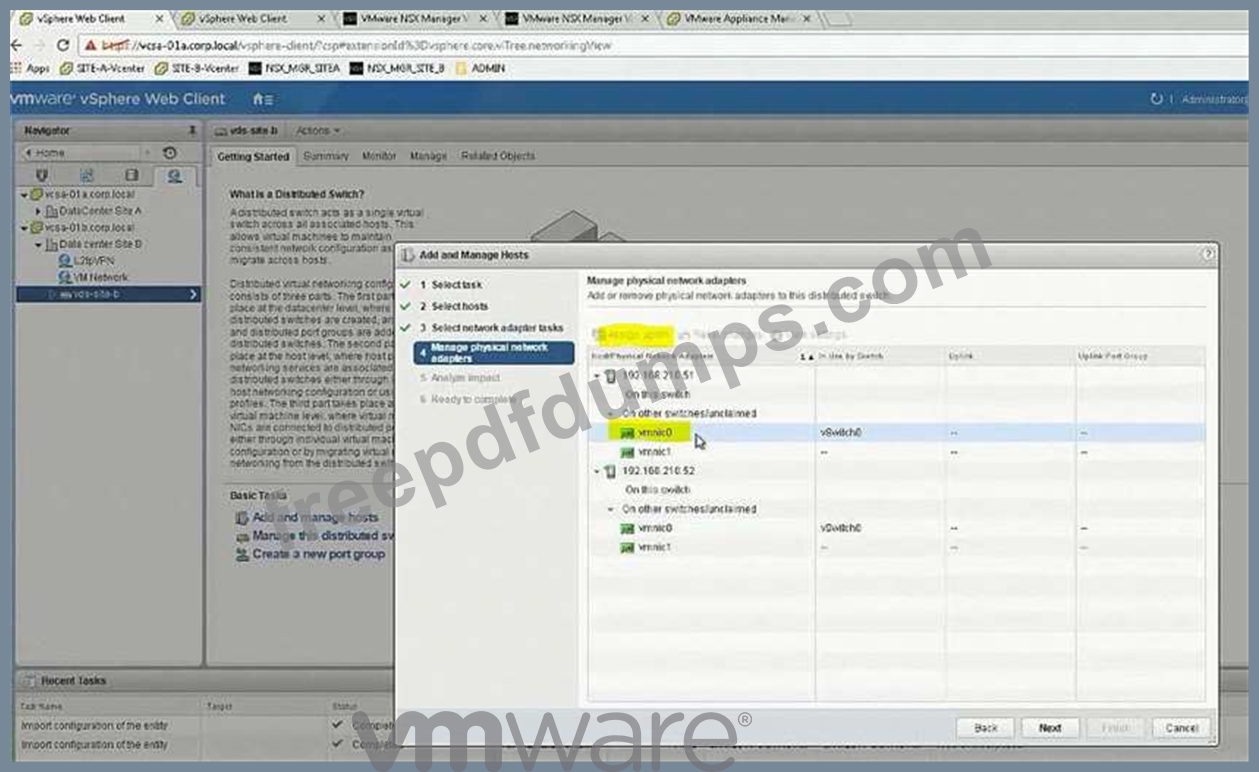The height and width of the screenshot is (772, 1259).
Task: Open the Related Objects tab
Action: 498,156
